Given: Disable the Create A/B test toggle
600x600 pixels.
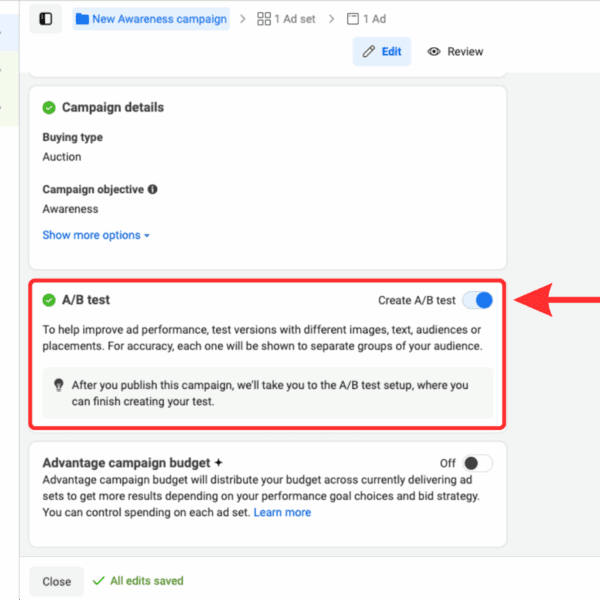Looking at the screenshot, I should [478, 300].
